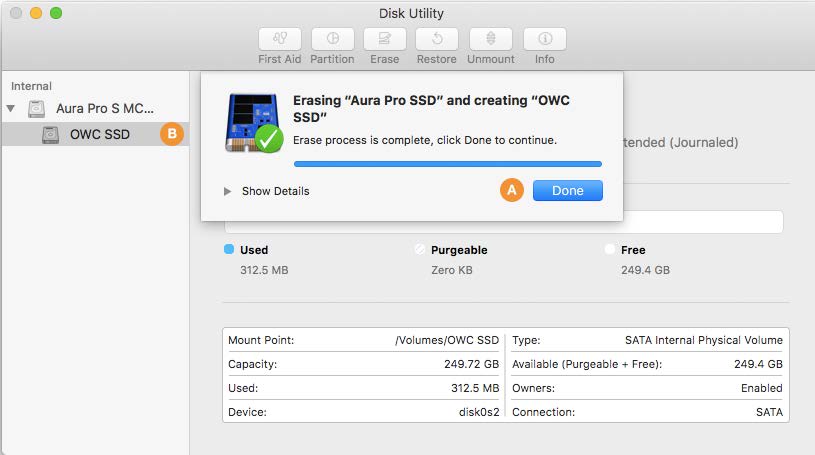
Task: Click the Available 249.4 GB table value
Action: coord(758,364)
